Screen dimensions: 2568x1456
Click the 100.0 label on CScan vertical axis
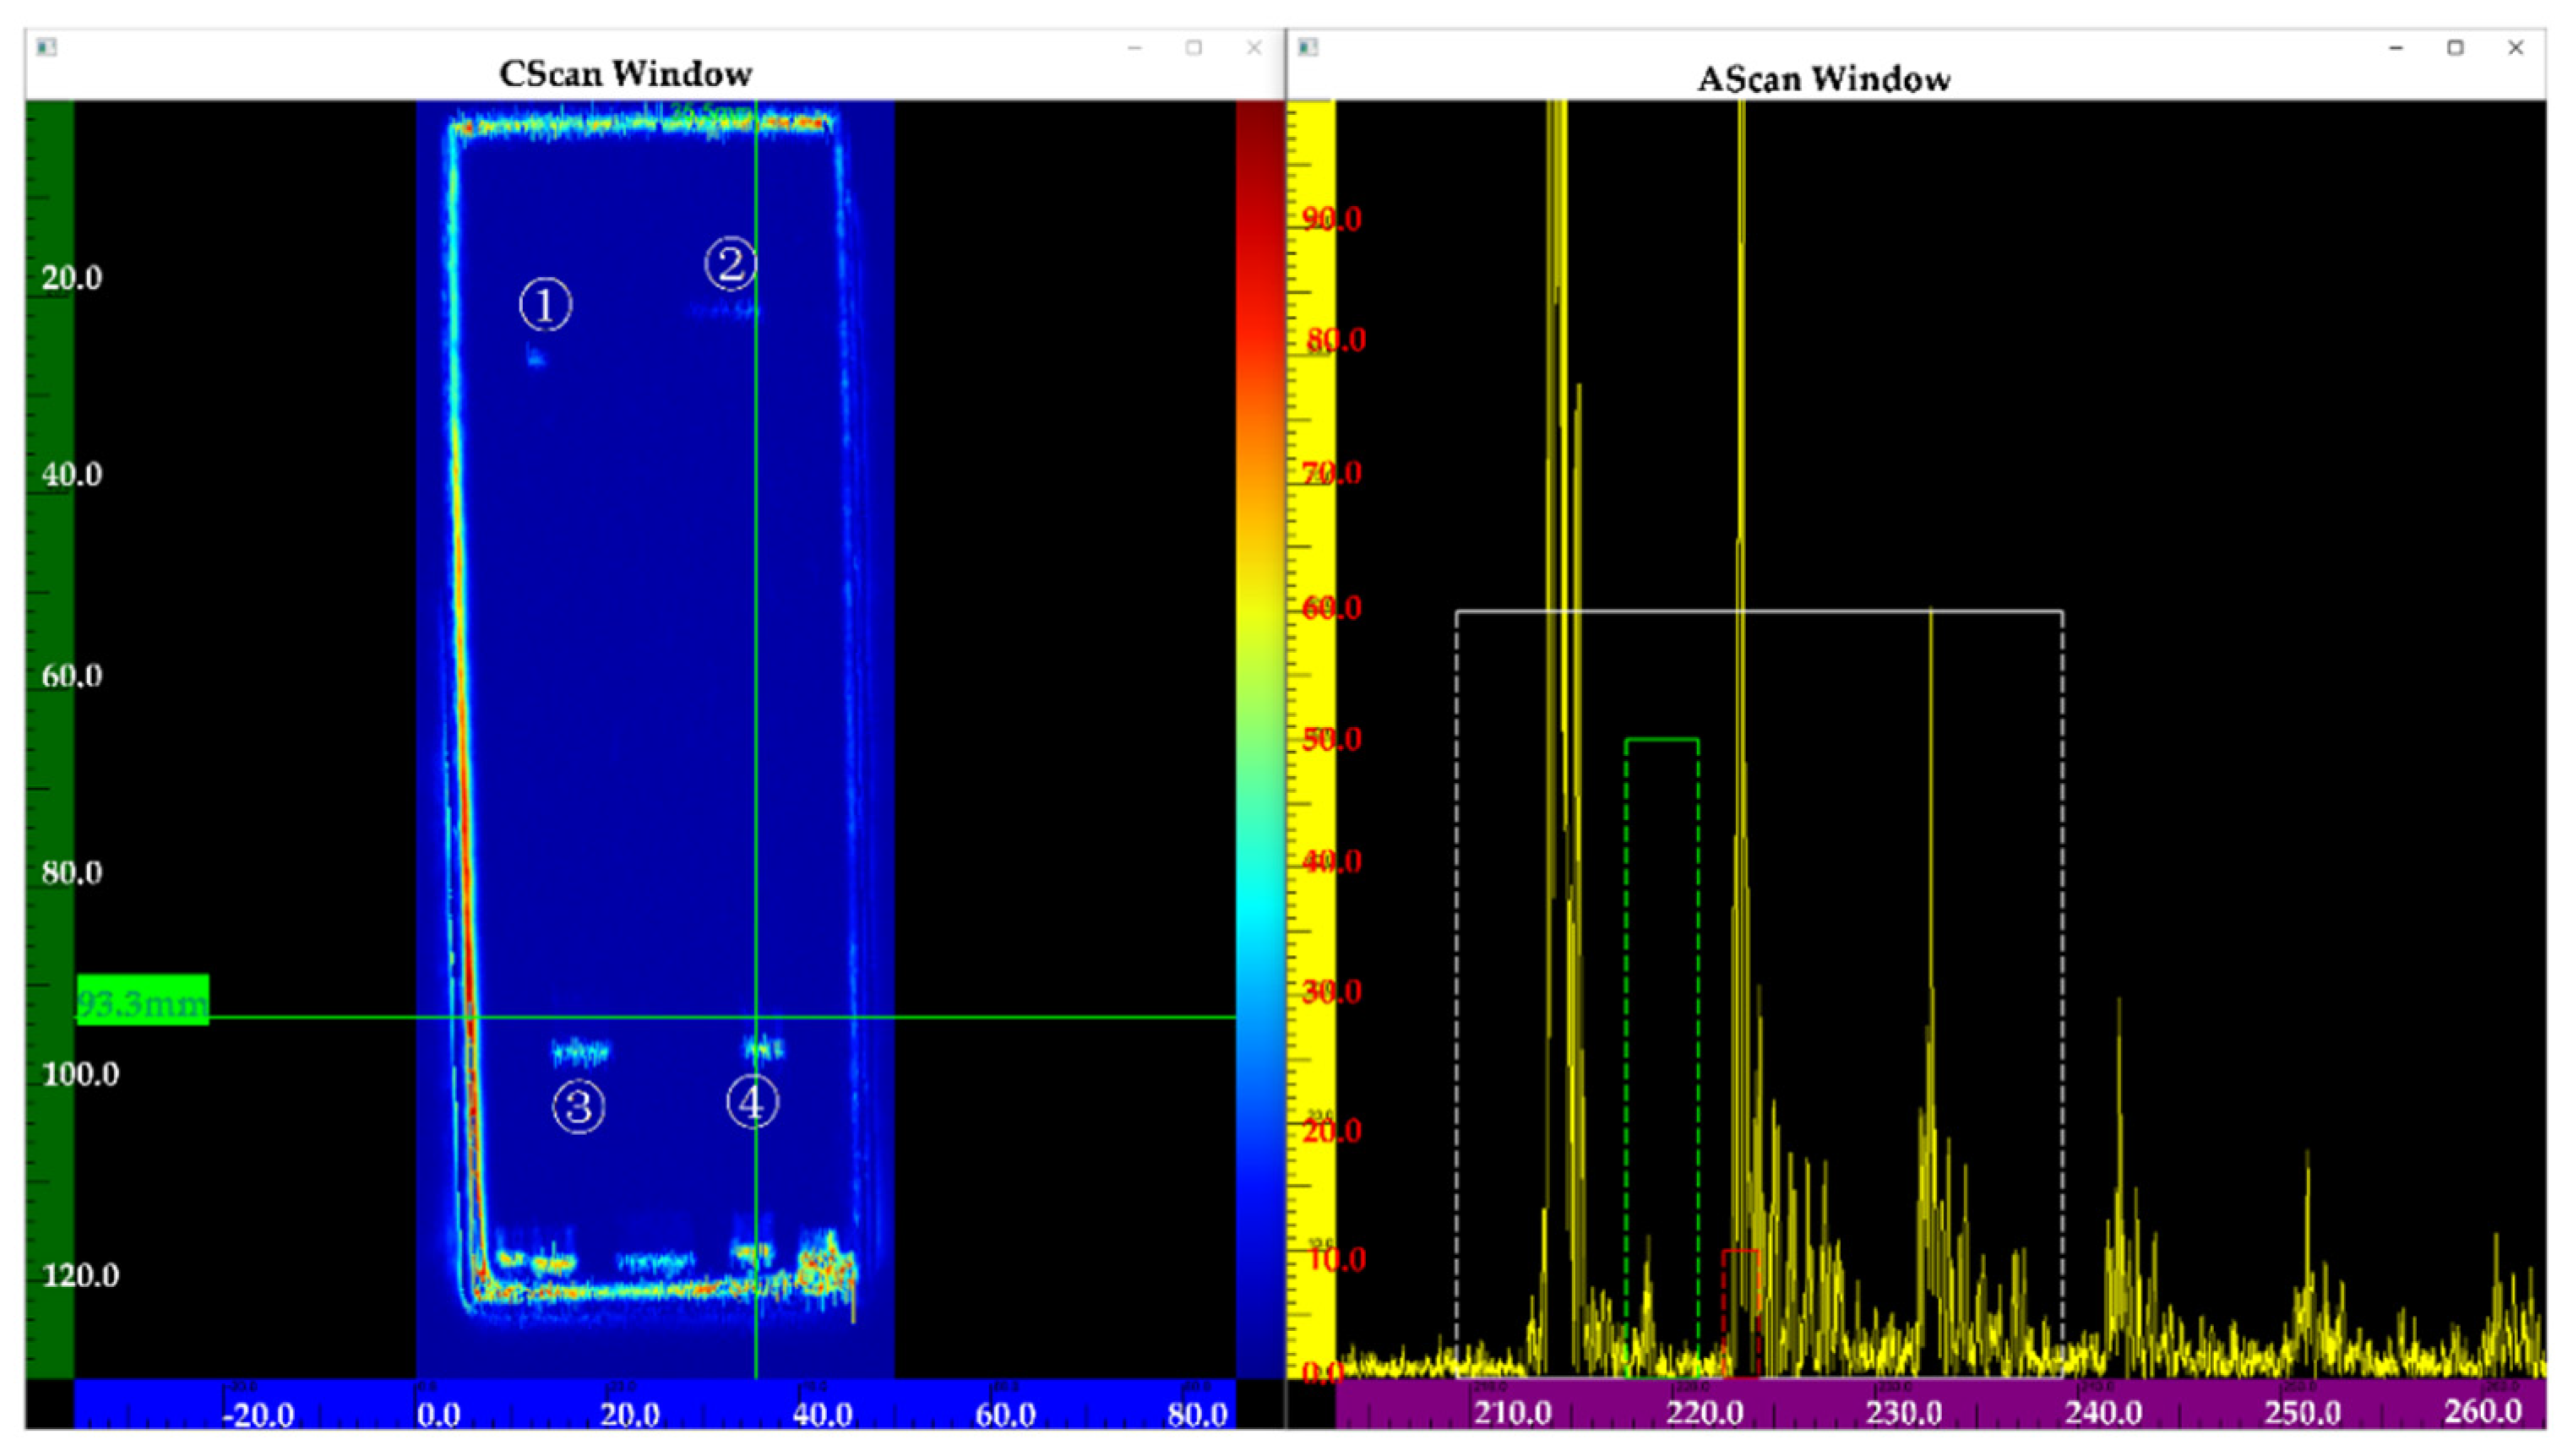tap(80, 1074)
